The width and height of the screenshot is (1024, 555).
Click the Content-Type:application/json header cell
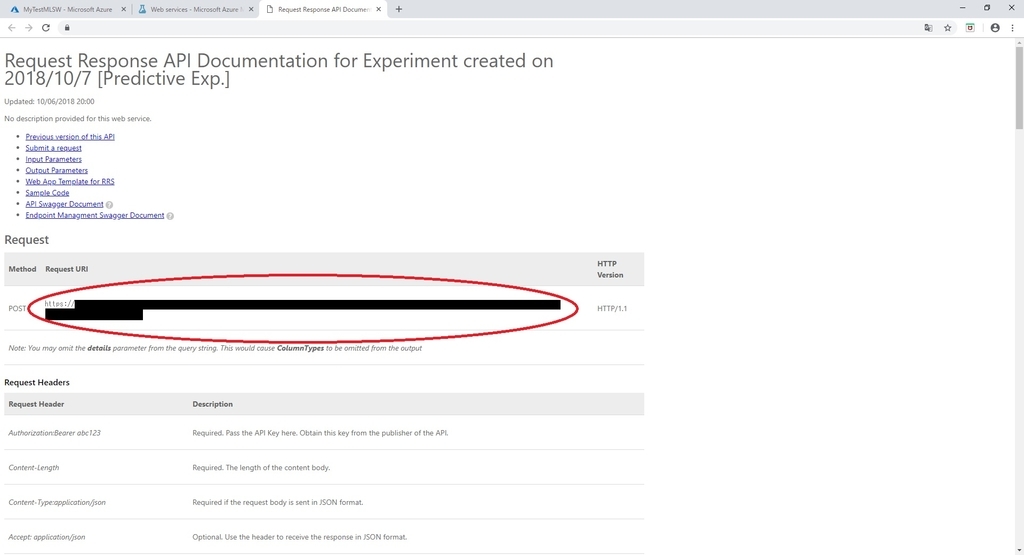(57, 502)
